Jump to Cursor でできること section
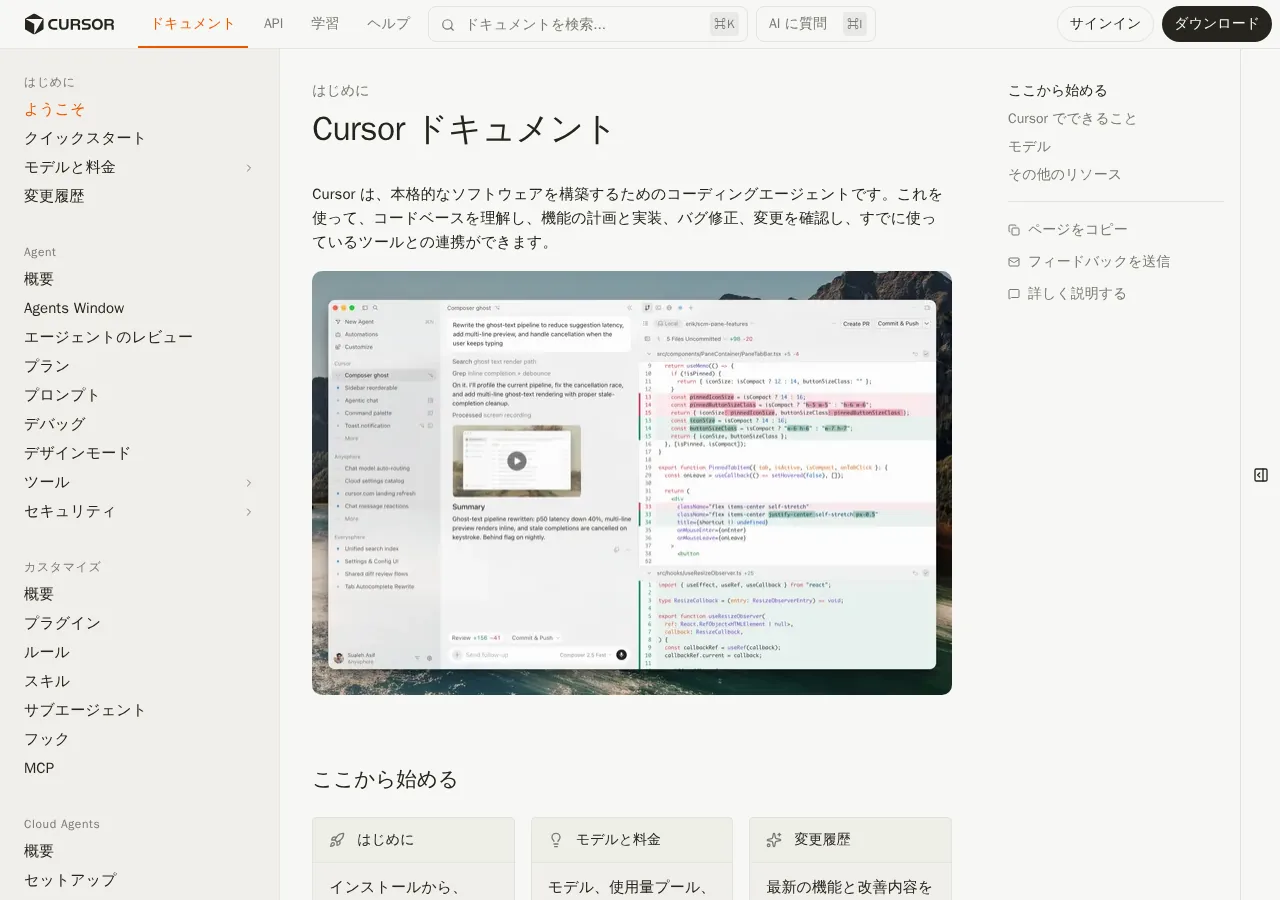Image resolution: width=1280 pixels, height=900 pixels. [1073, 119]
